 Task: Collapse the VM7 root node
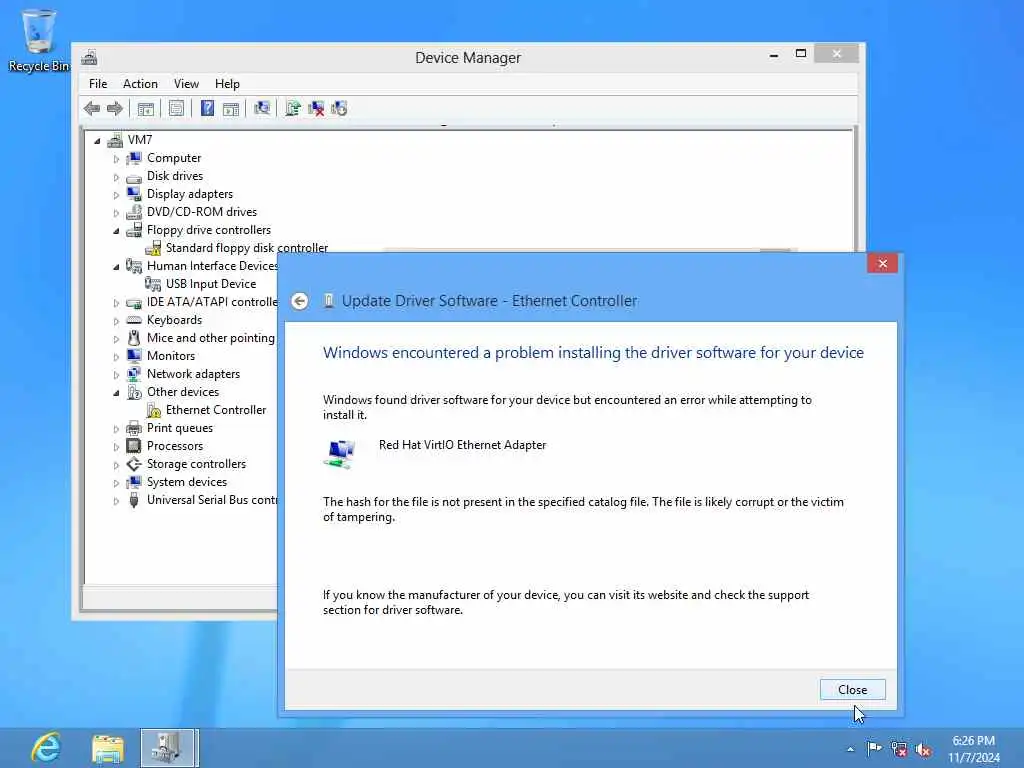pyautogui.click(x=97, y=140)
